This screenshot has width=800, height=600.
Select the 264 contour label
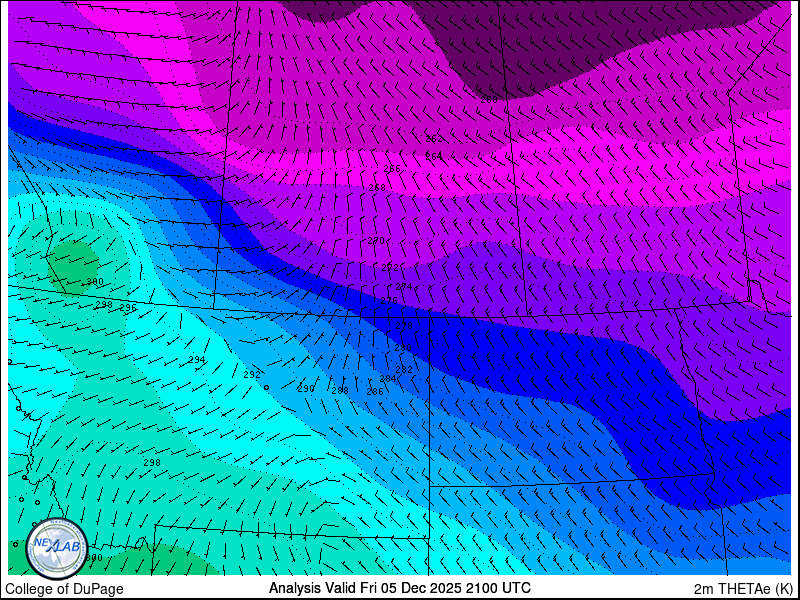(434, 156)
